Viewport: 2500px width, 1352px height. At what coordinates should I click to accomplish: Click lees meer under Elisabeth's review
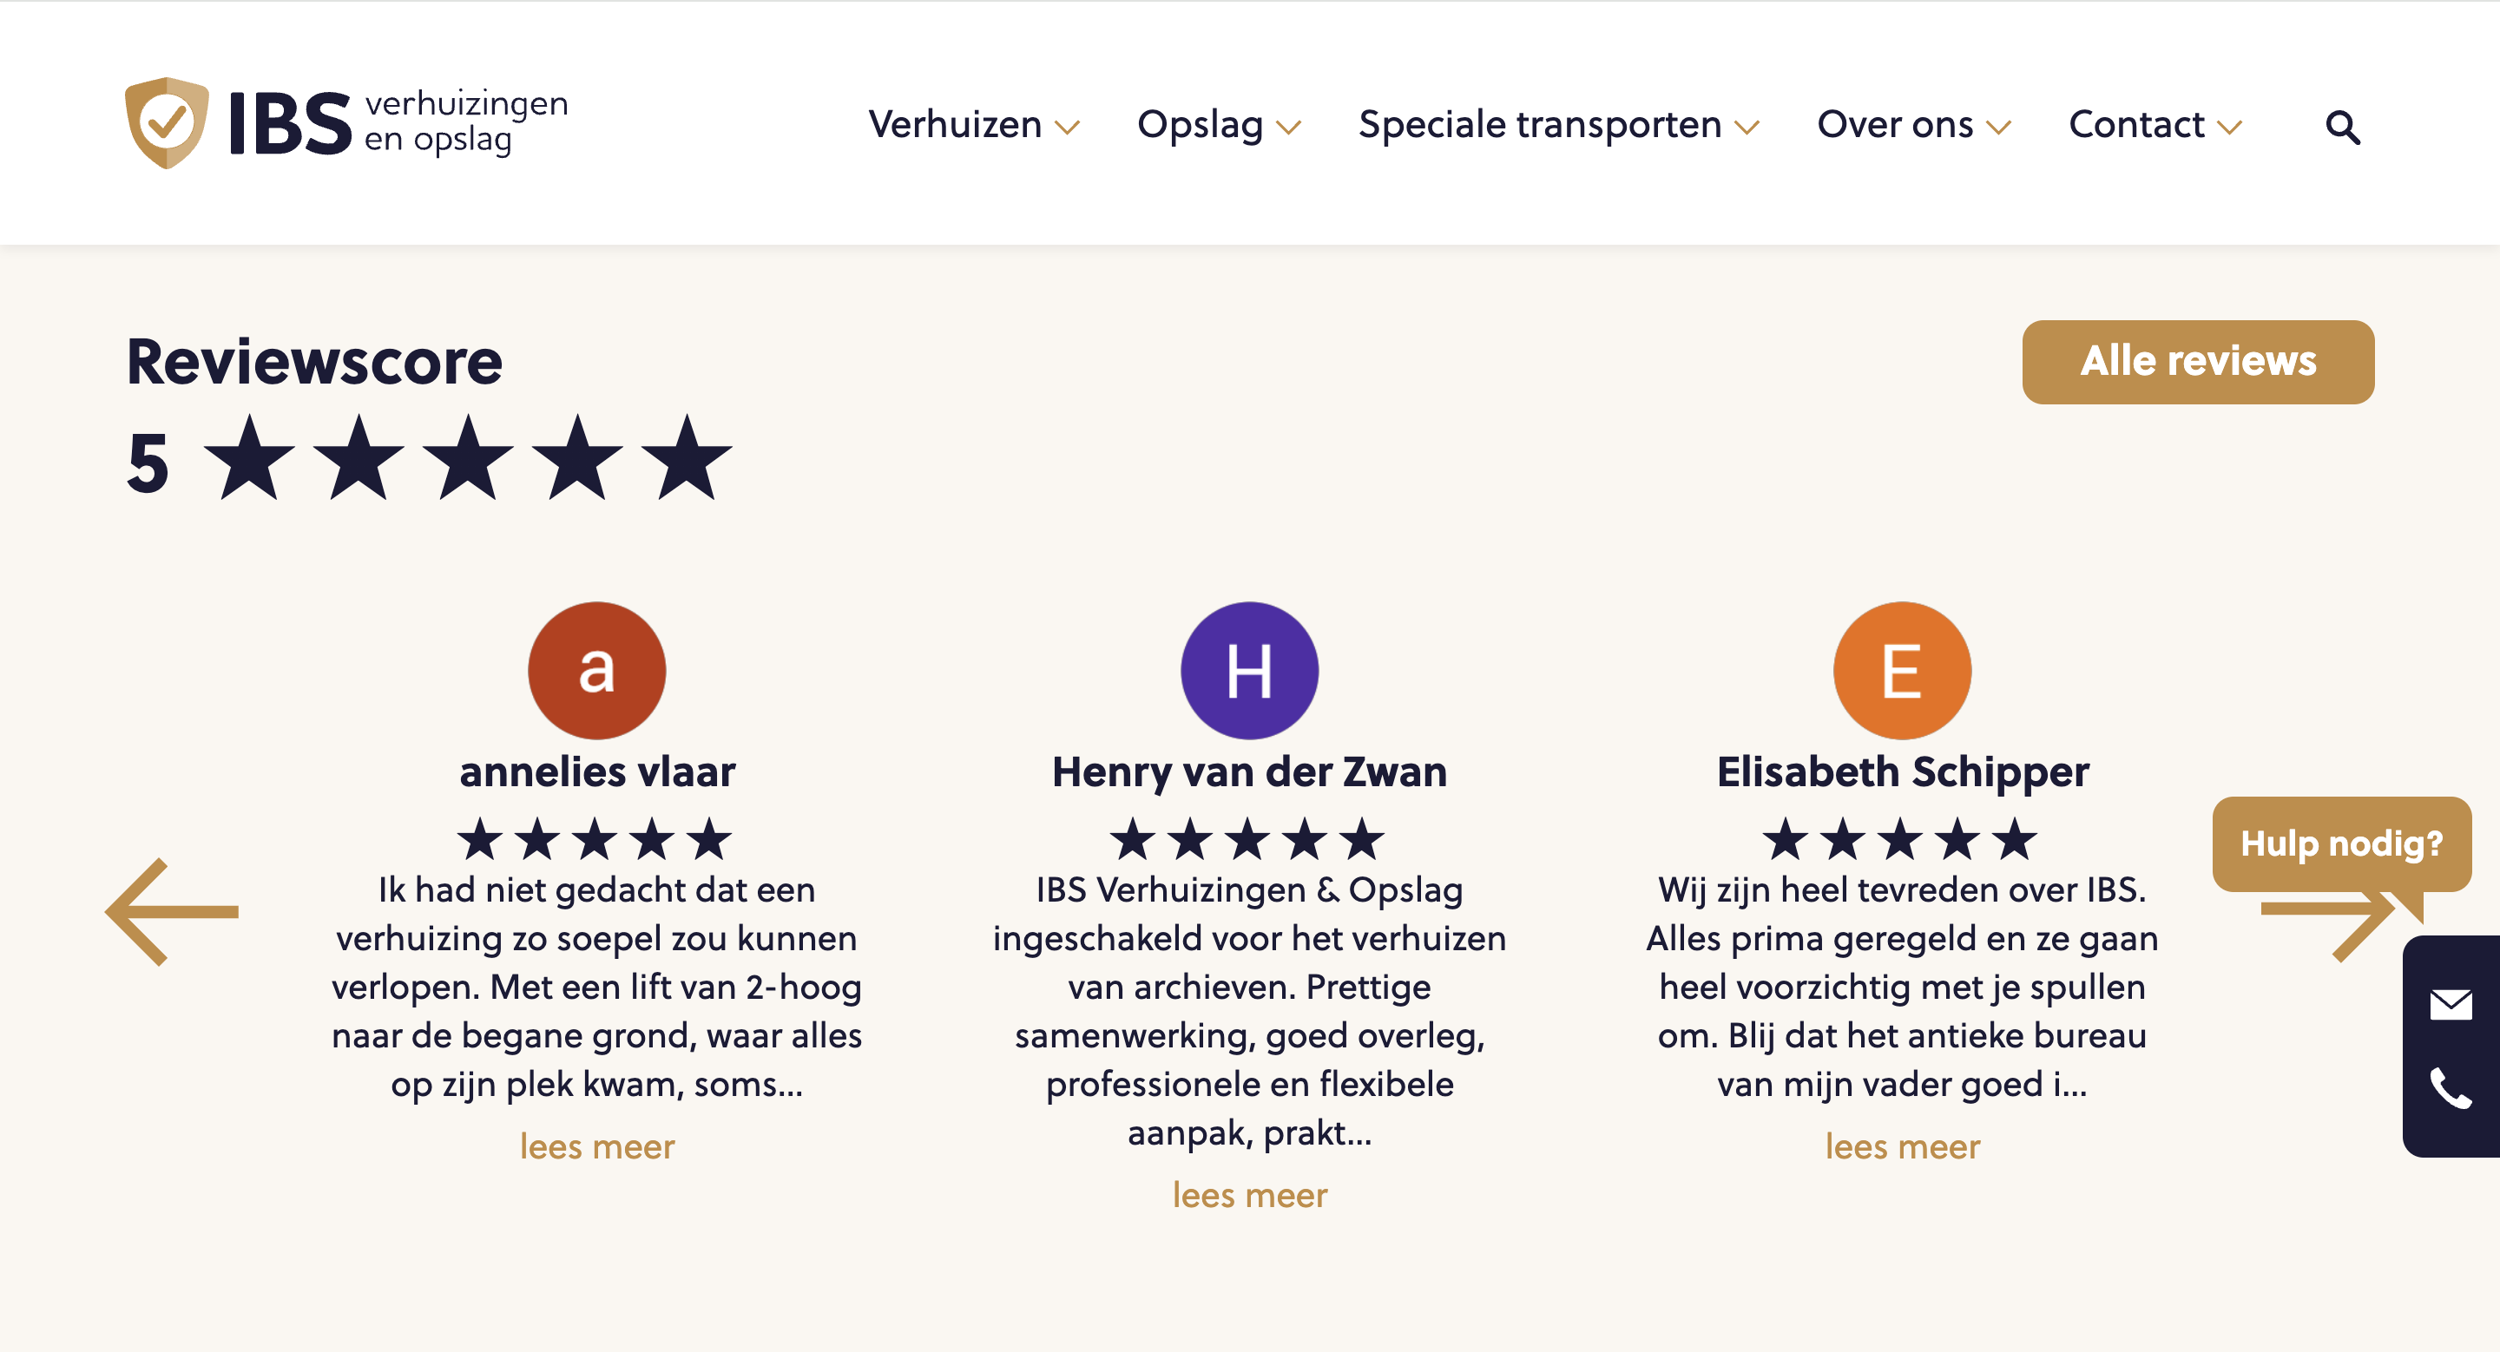1902,1146
